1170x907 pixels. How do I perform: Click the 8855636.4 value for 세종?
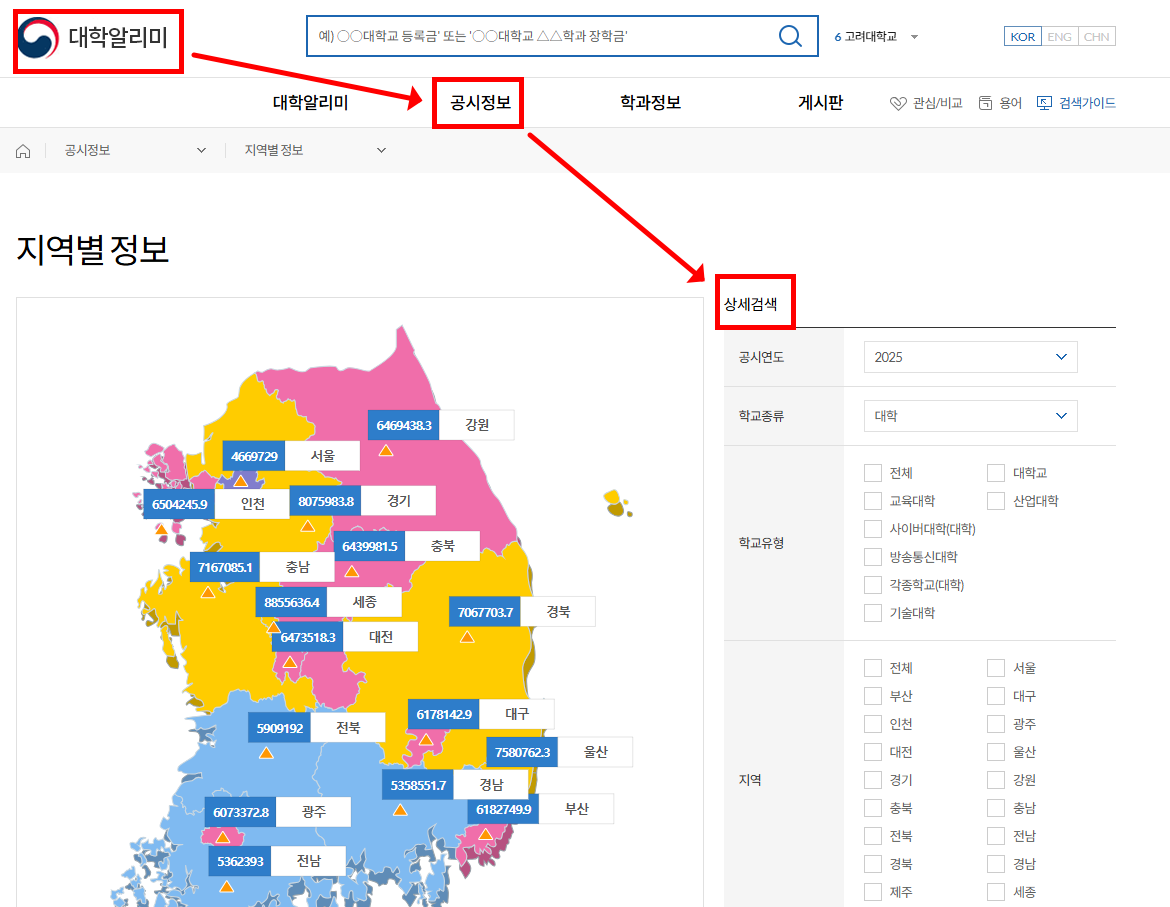click(292, 602)
